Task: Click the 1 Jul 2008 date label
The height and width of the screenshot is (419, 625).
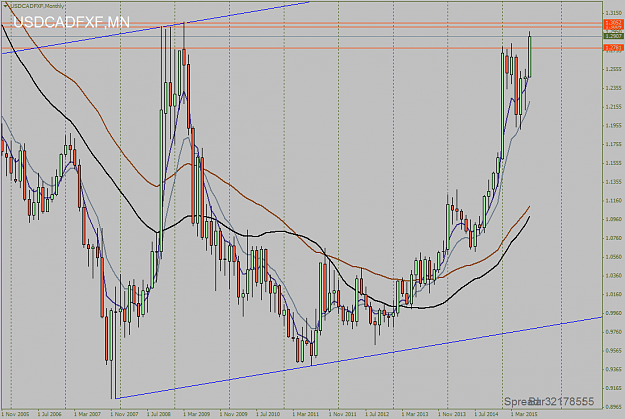Action: tap(161, 414)
